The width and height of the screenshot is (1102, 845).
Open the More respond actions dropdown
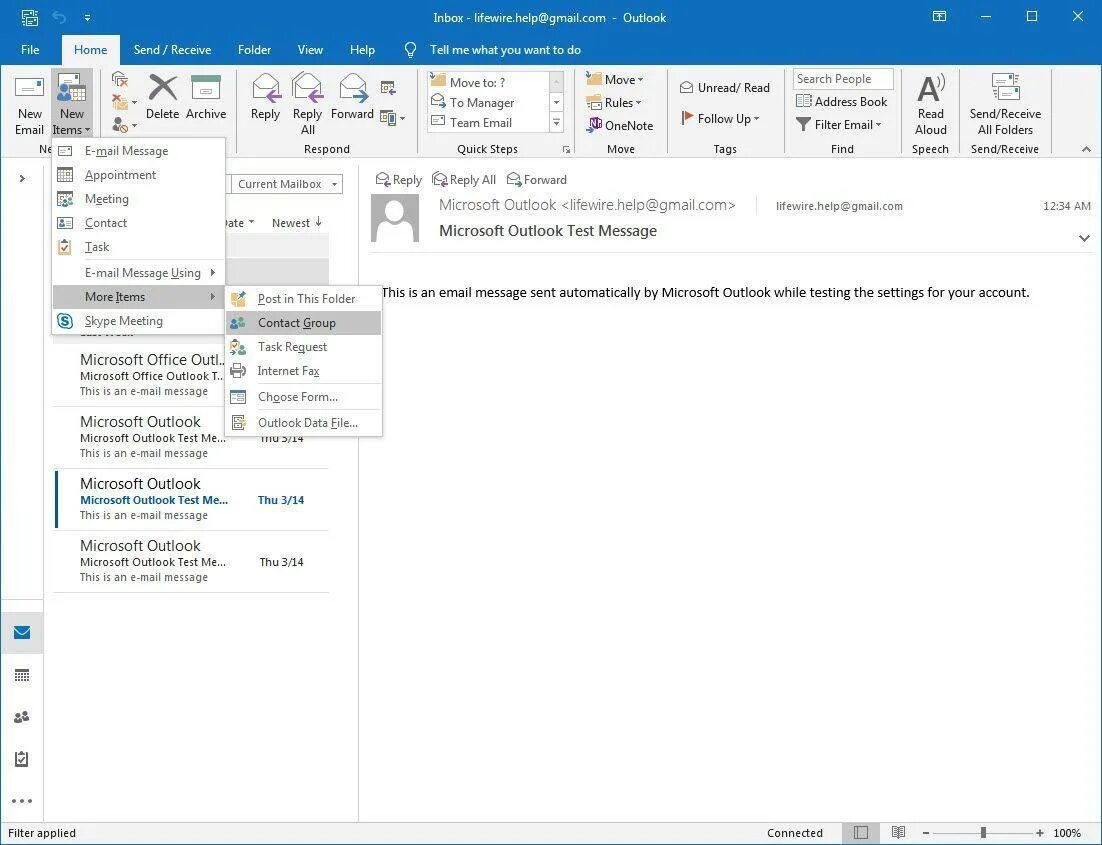392,117
